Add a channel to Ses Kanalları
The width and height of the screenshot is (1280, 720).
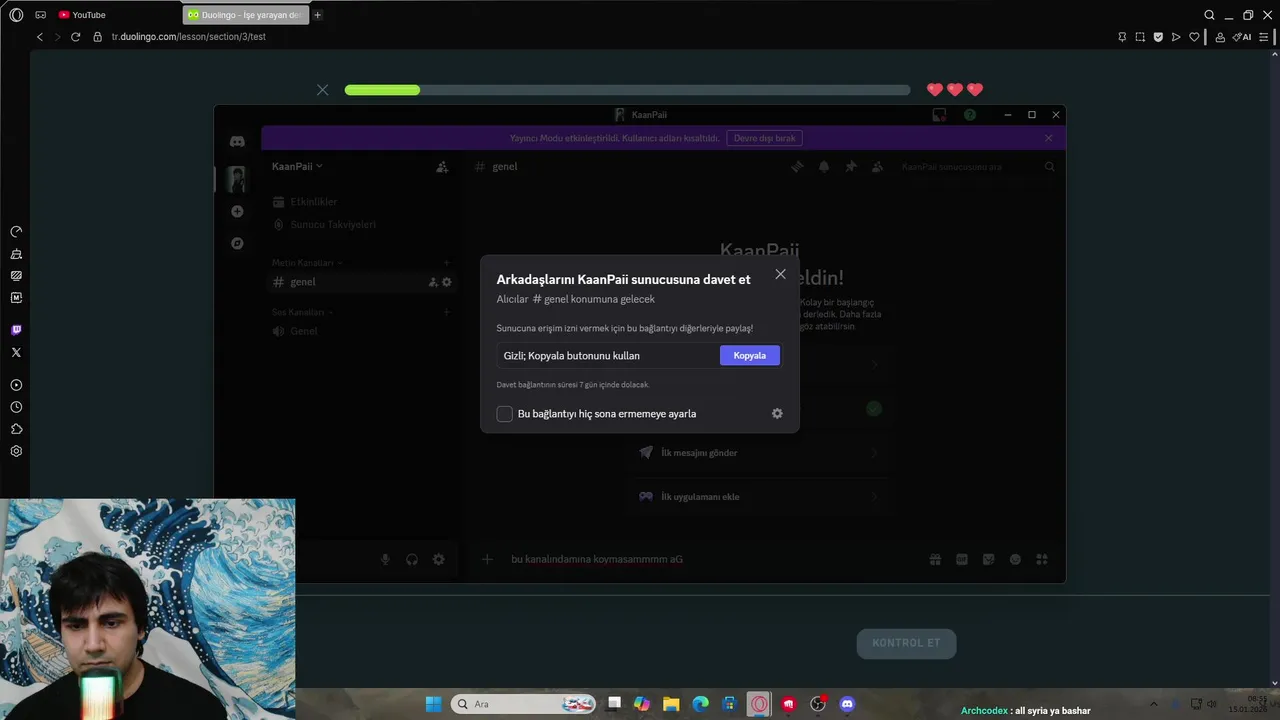(447, 312)
